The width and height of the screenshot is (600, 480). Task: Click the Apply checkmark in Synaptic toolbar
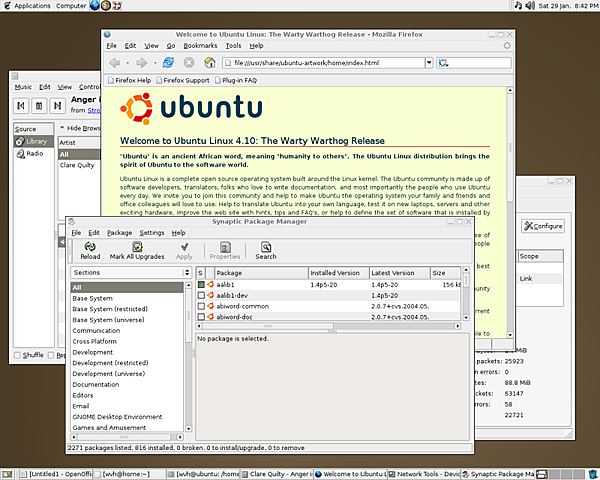(x=184, y=247)
